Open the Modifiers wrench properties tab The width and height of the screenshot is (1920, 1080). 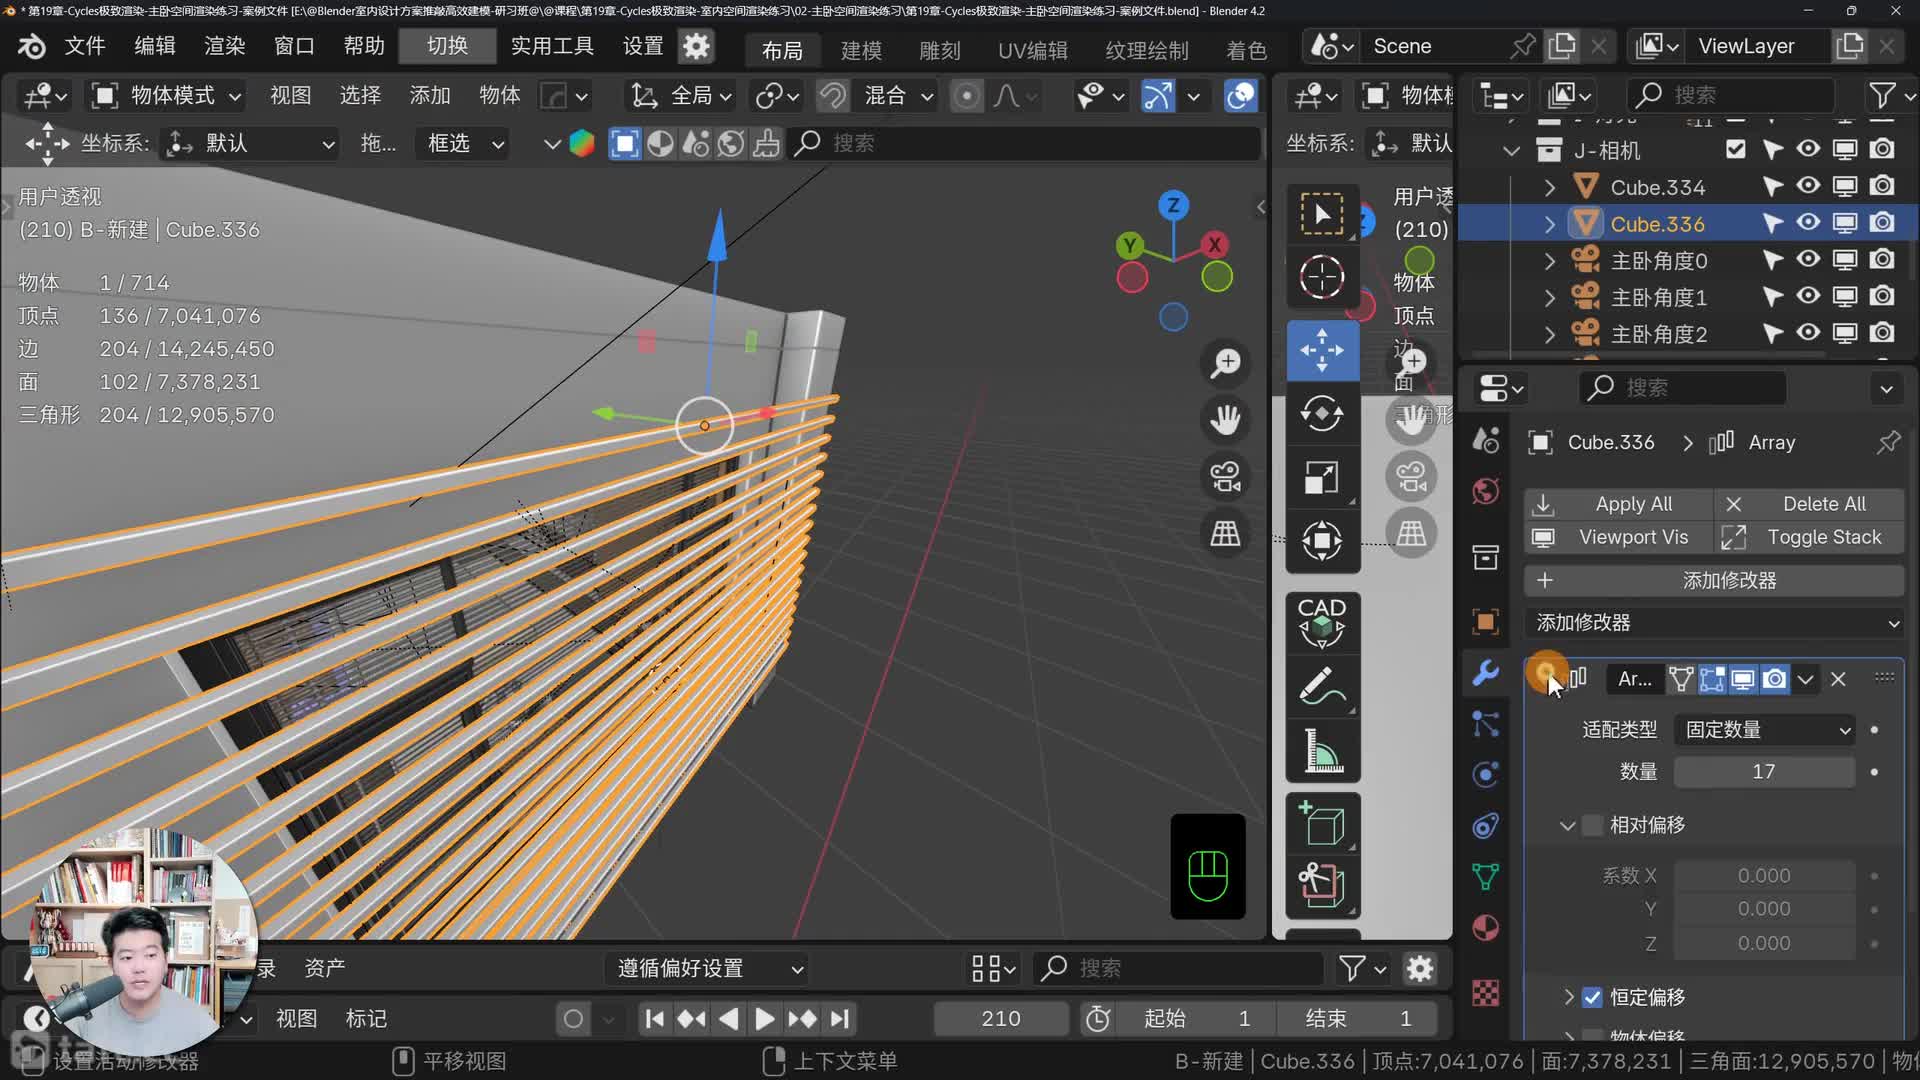pyautogui.click(x=1486, y=673)
